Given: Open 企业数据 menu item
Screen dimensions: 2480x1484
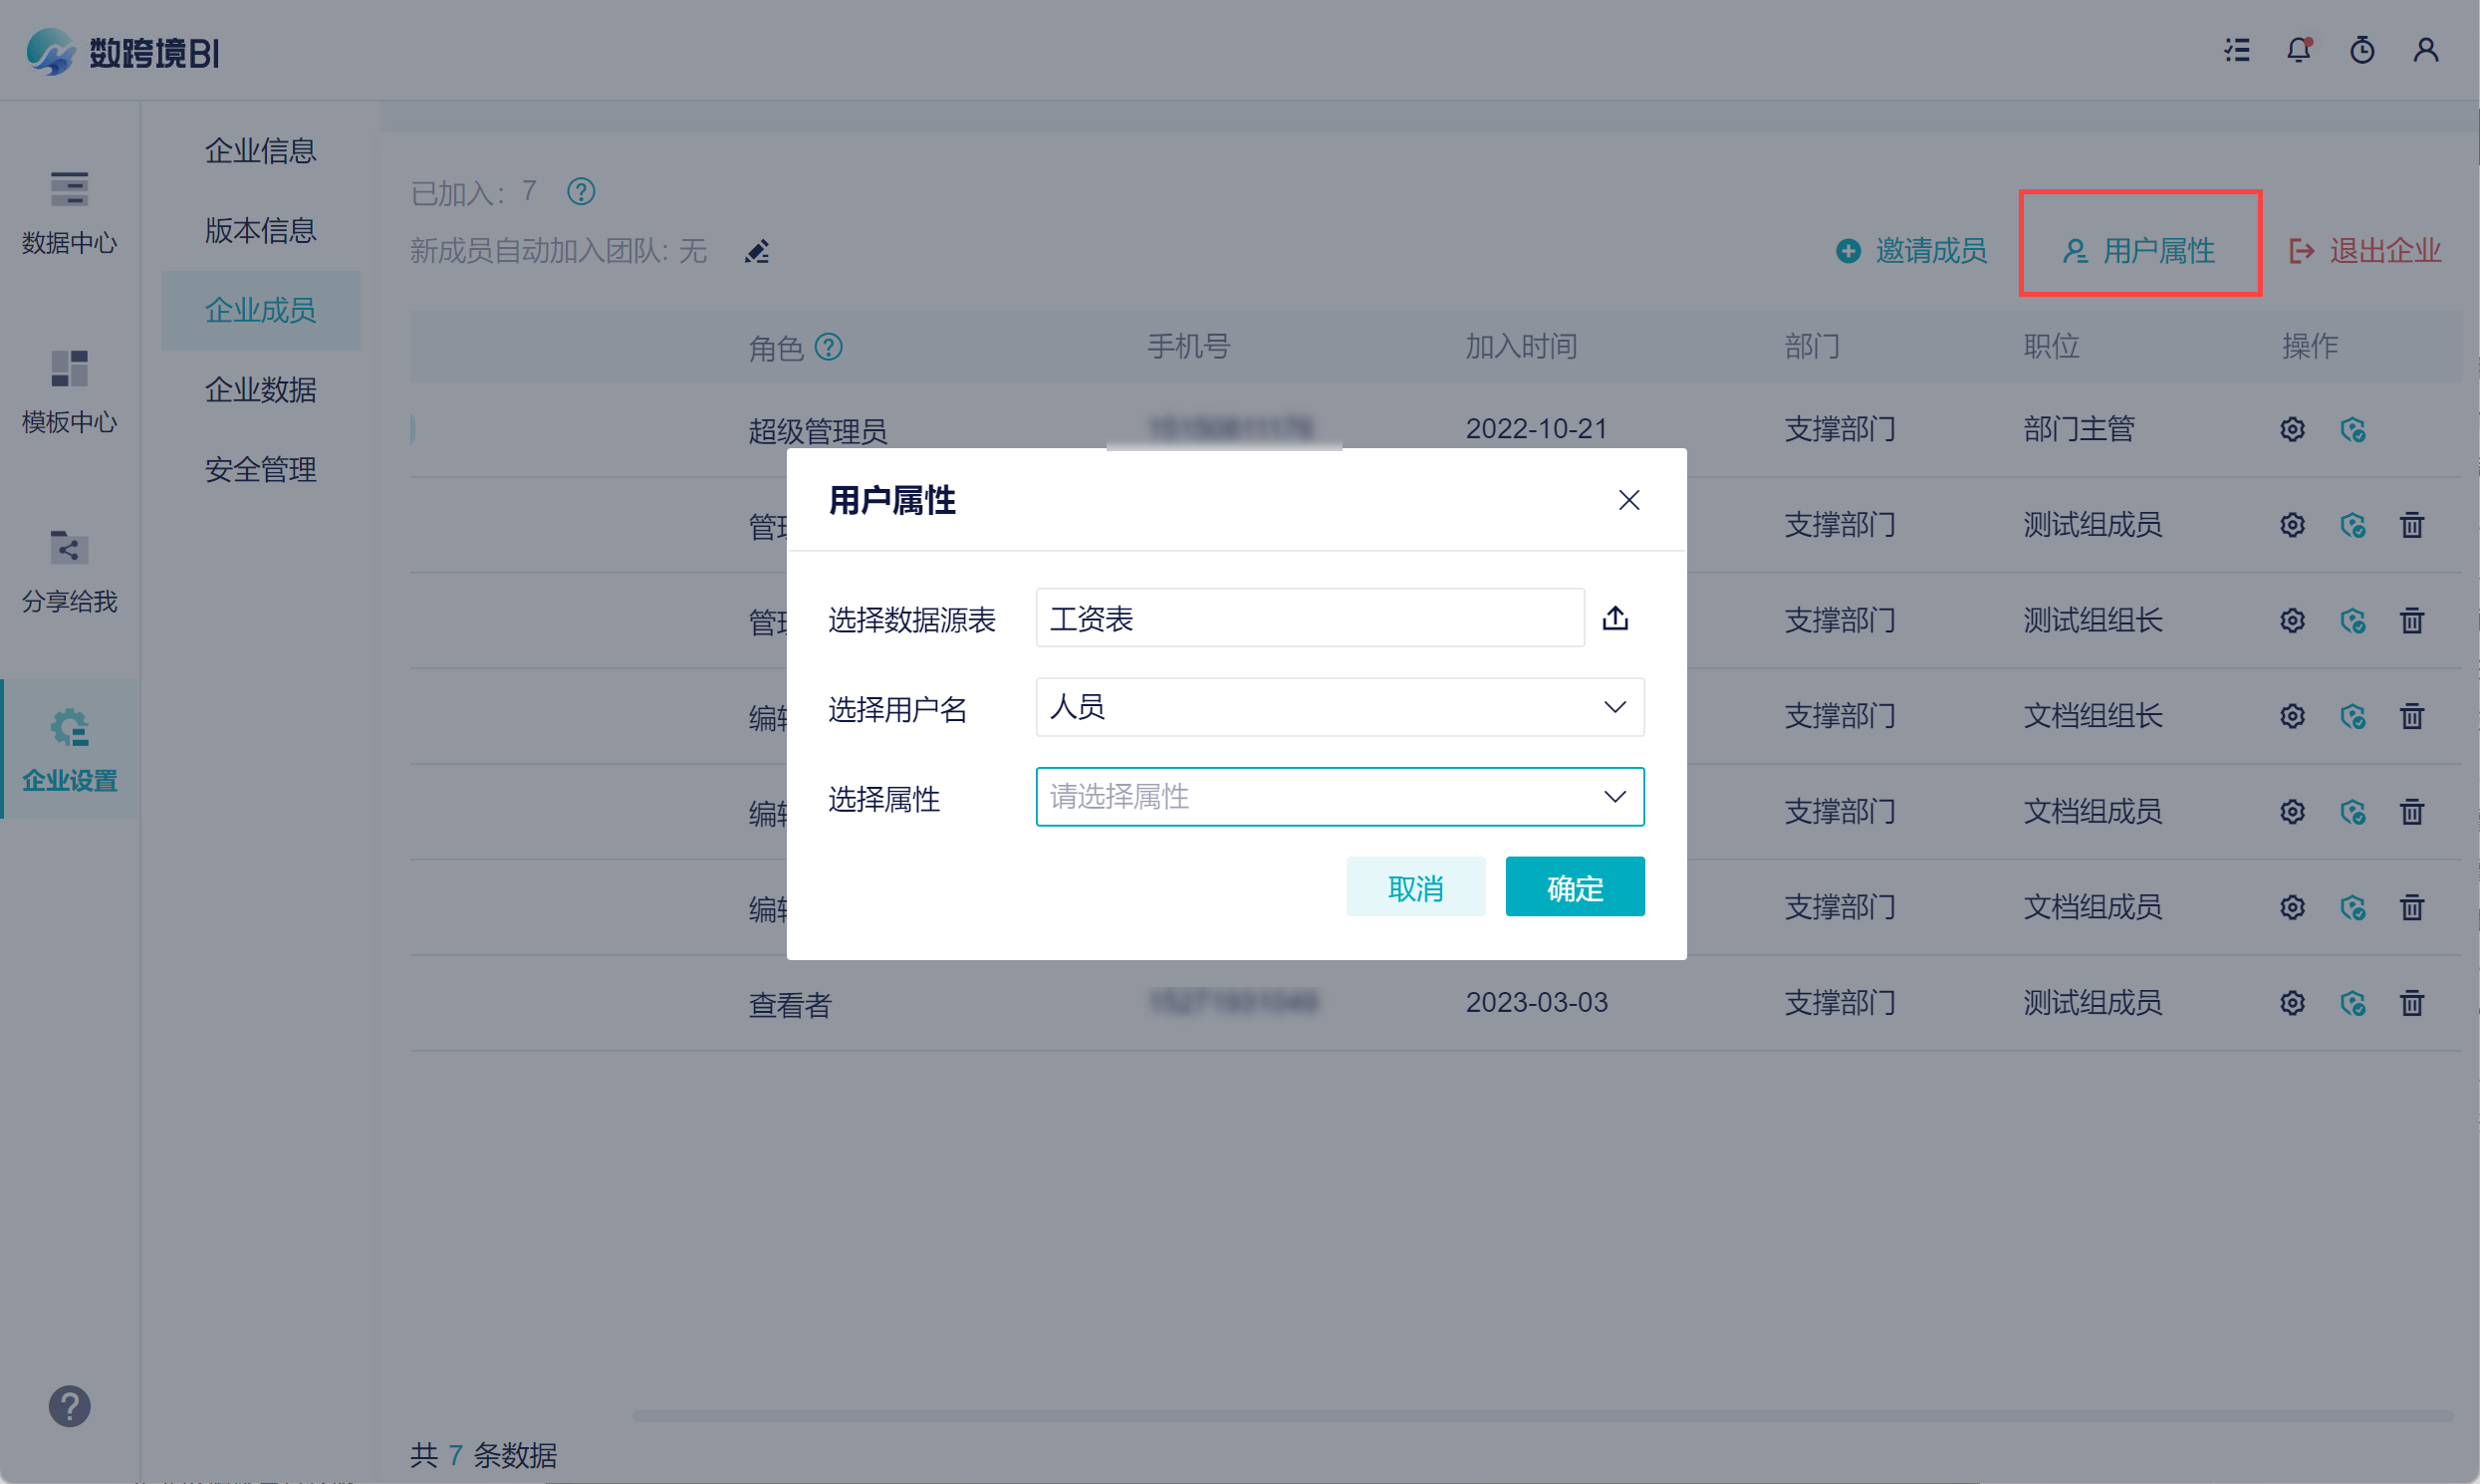Looking at the screenshot, I should click(260, 389).
